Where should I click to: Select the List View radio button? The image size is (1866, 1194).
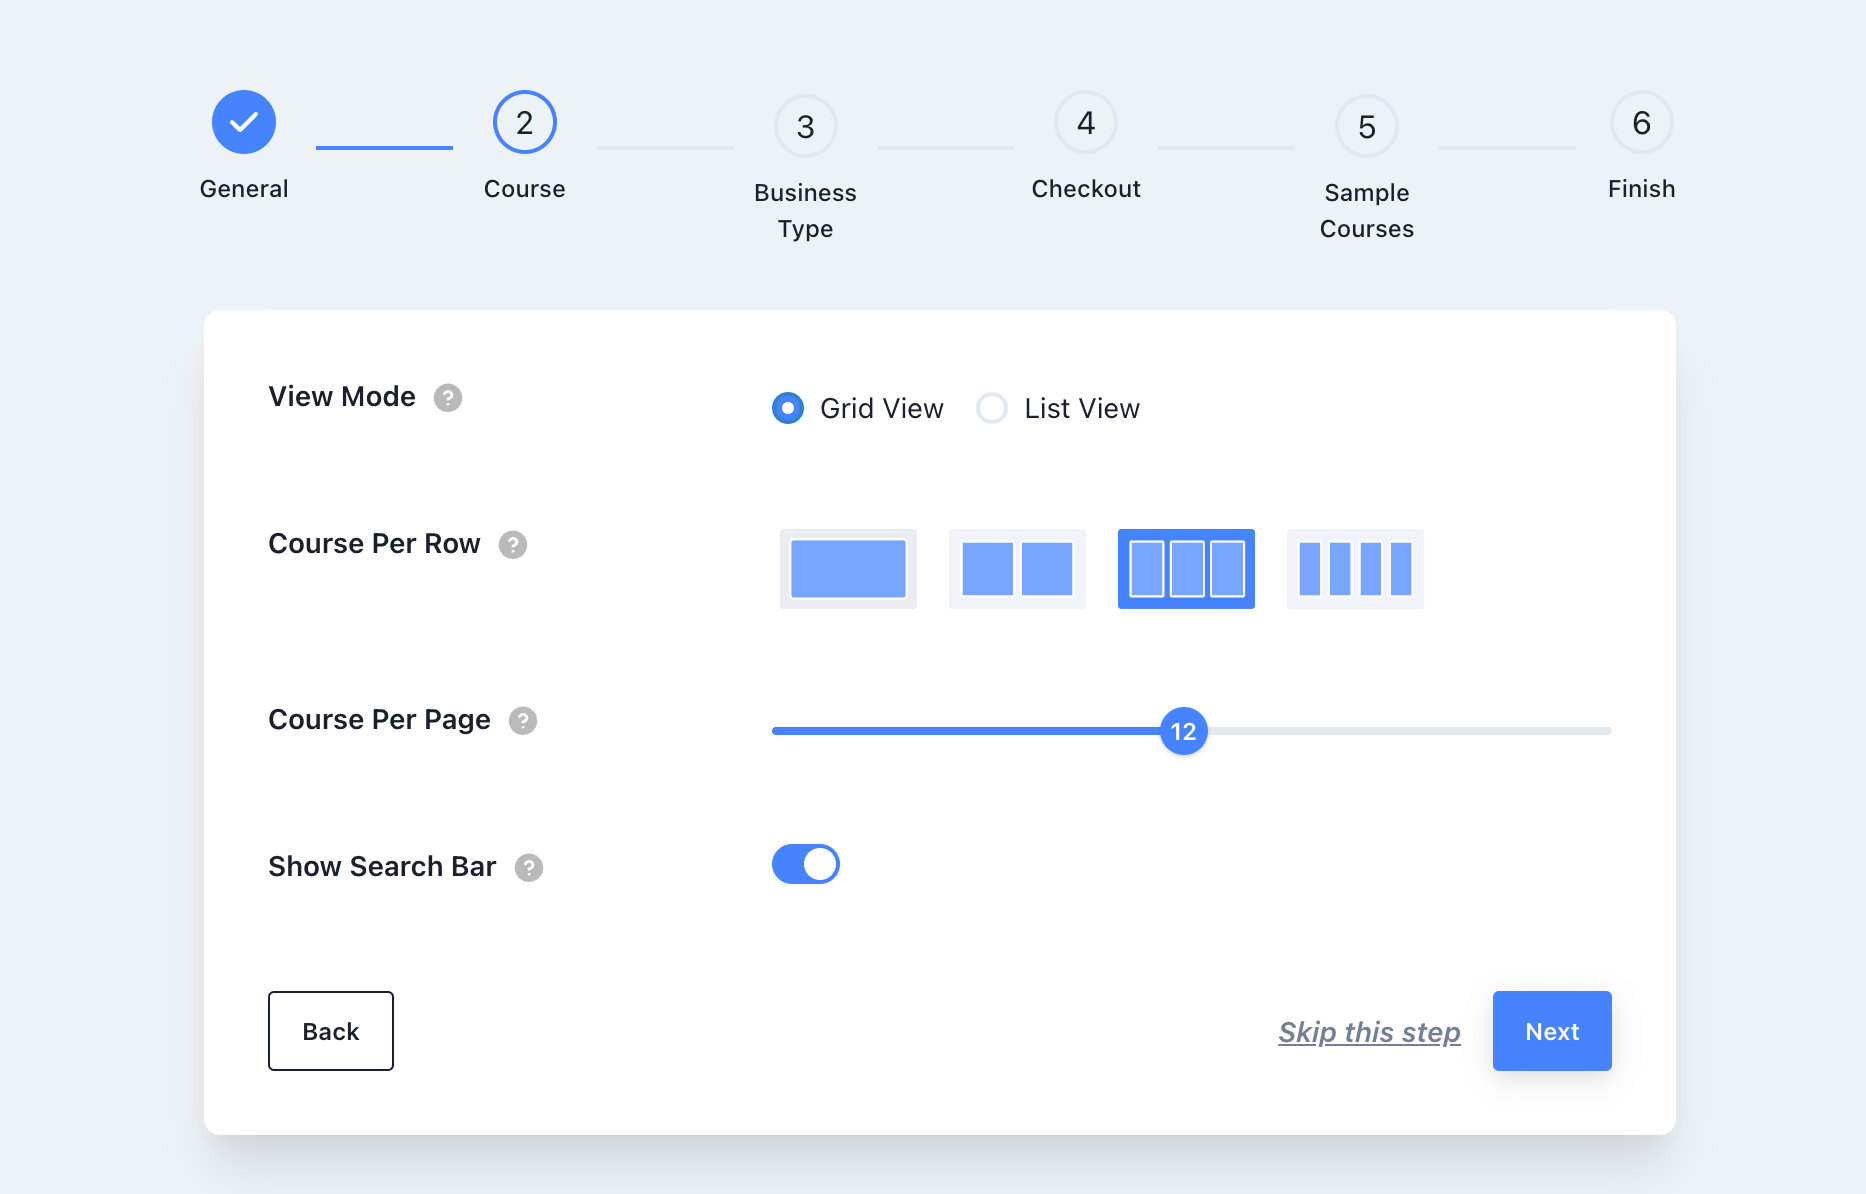click(992, 408)
